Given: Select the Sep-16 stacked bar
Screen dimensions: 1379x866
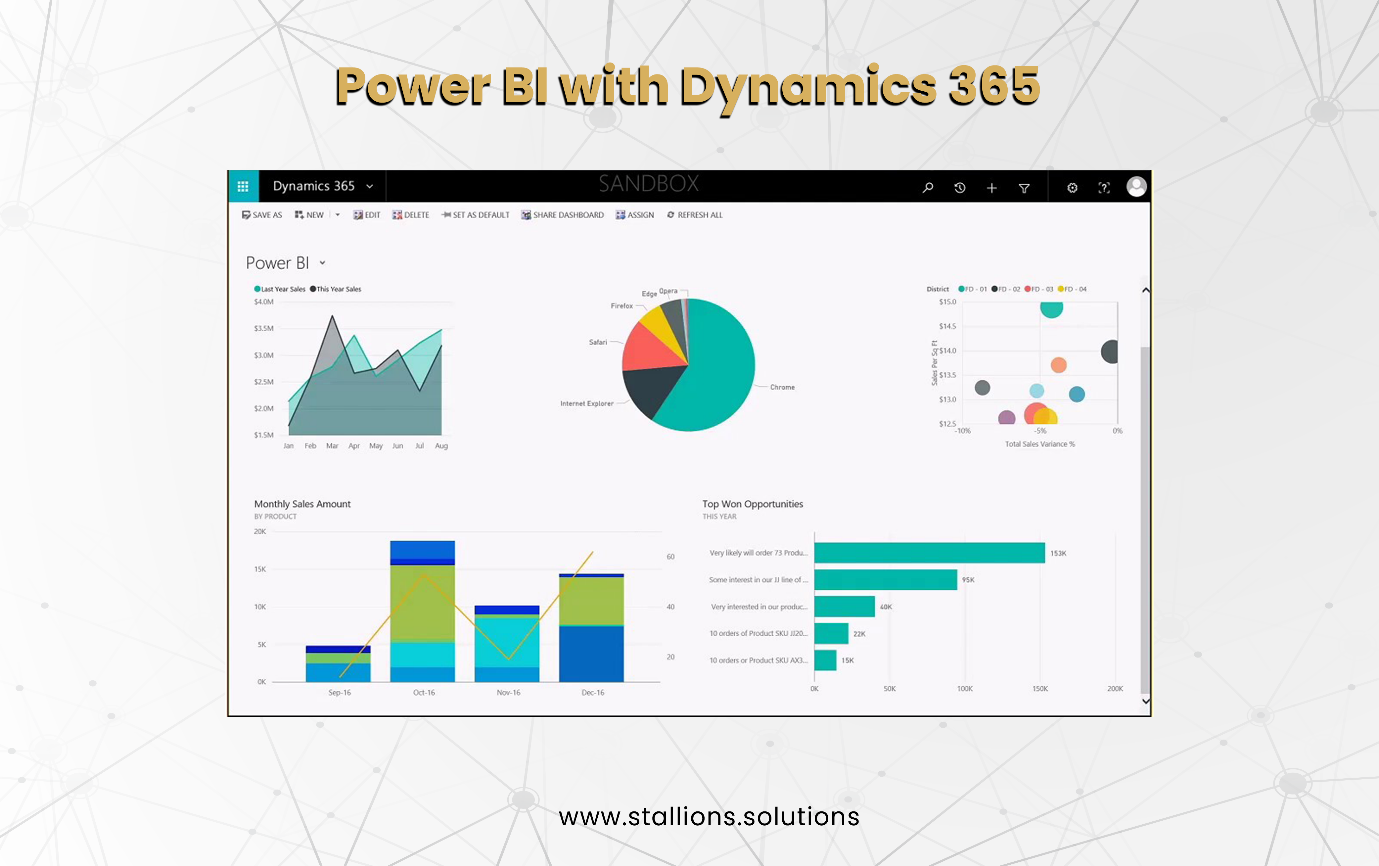Looking at the screenshot, I should coord(338,664).
